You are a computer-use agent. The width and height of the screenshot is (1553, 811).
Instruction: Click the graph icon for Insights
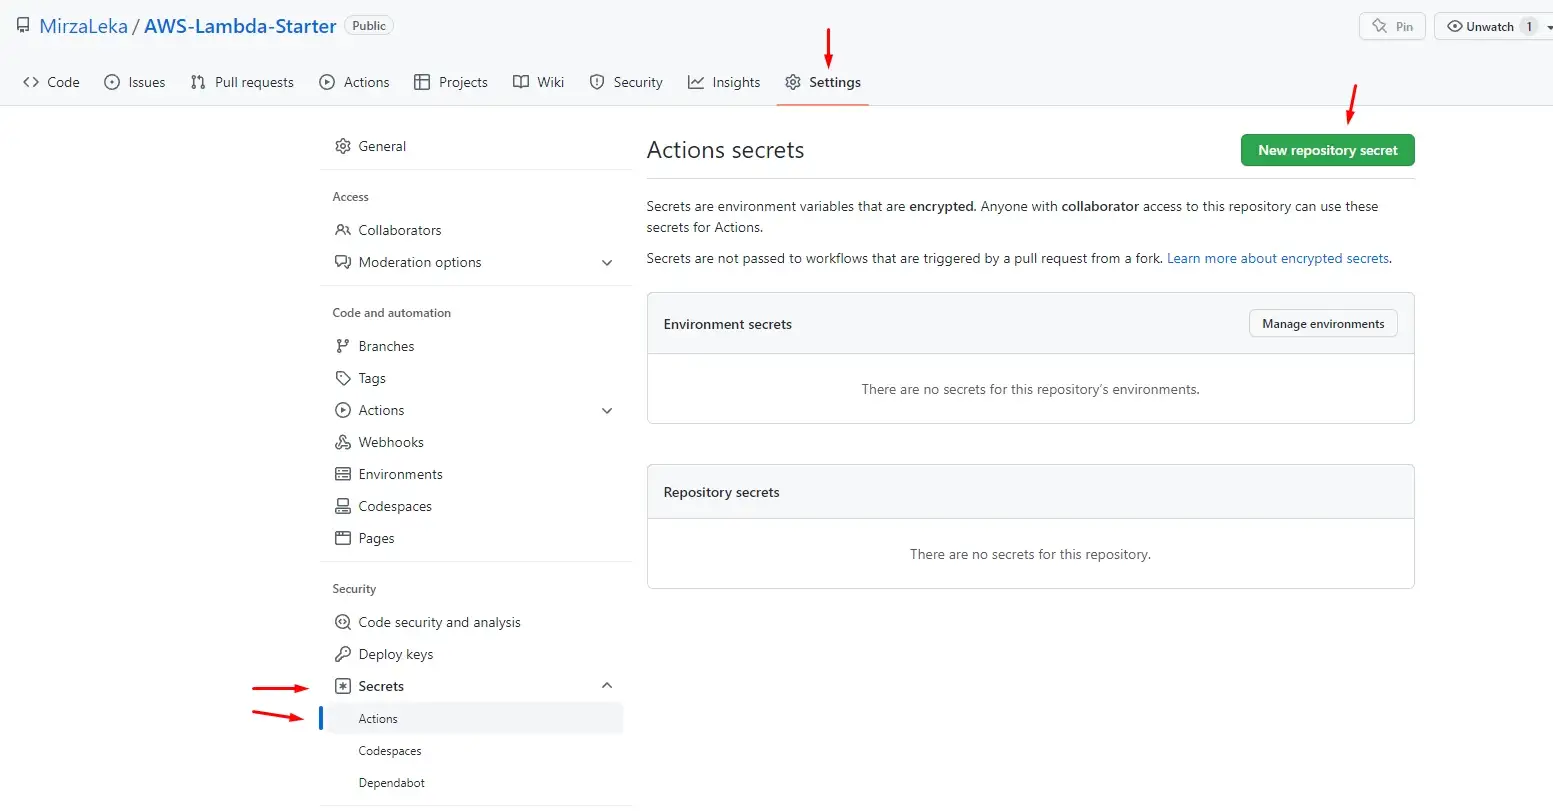coord(696,82)
